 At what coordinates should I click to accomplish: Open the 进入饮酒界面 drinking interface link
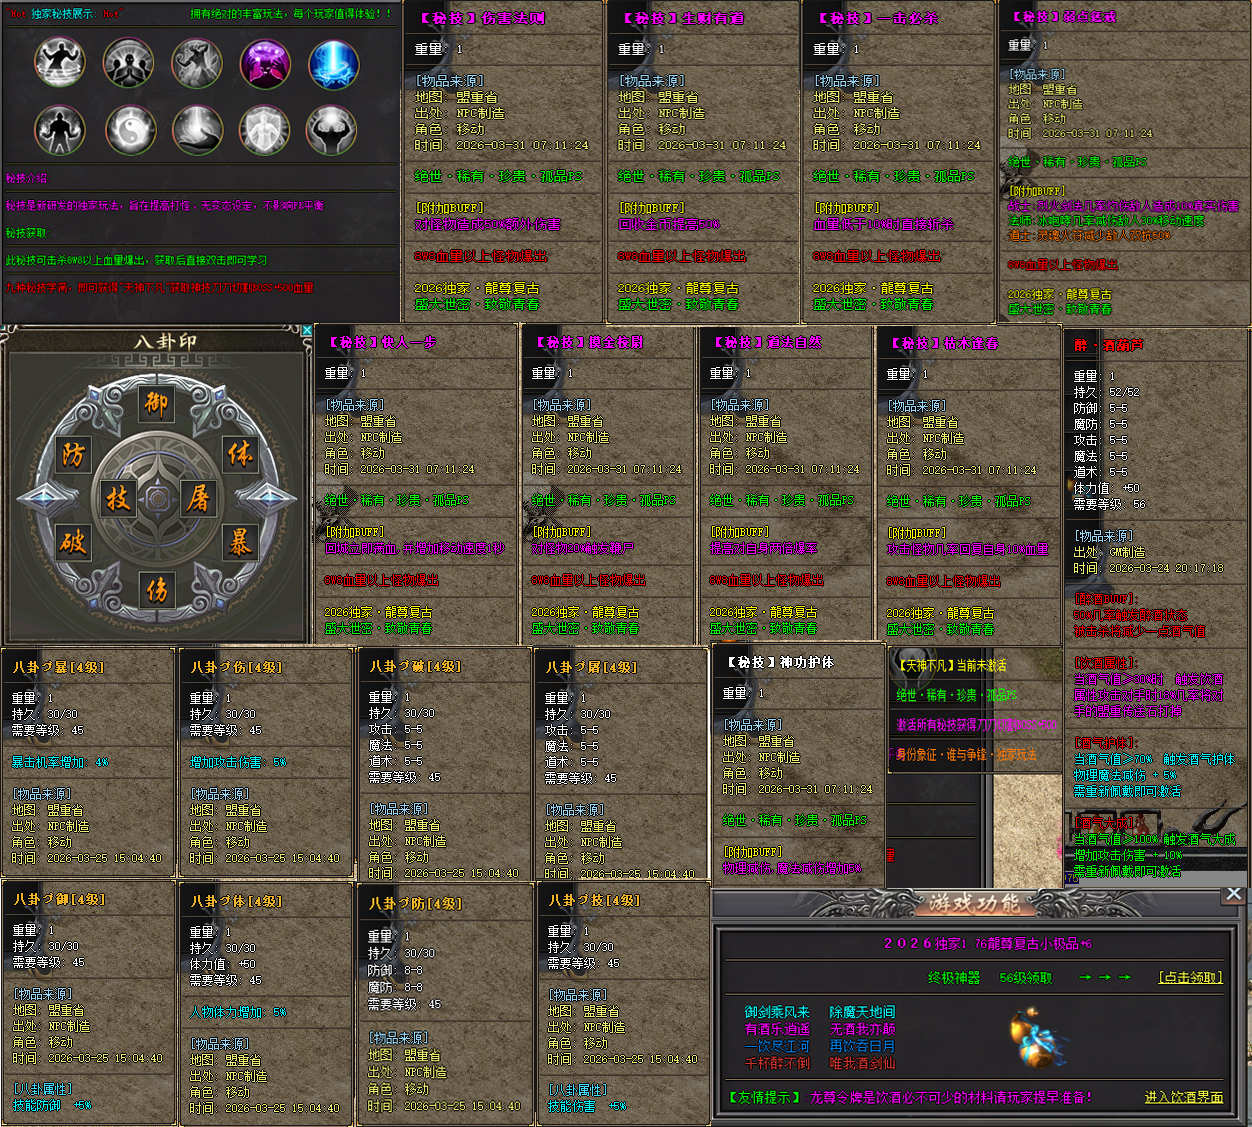point(1184,1097)
